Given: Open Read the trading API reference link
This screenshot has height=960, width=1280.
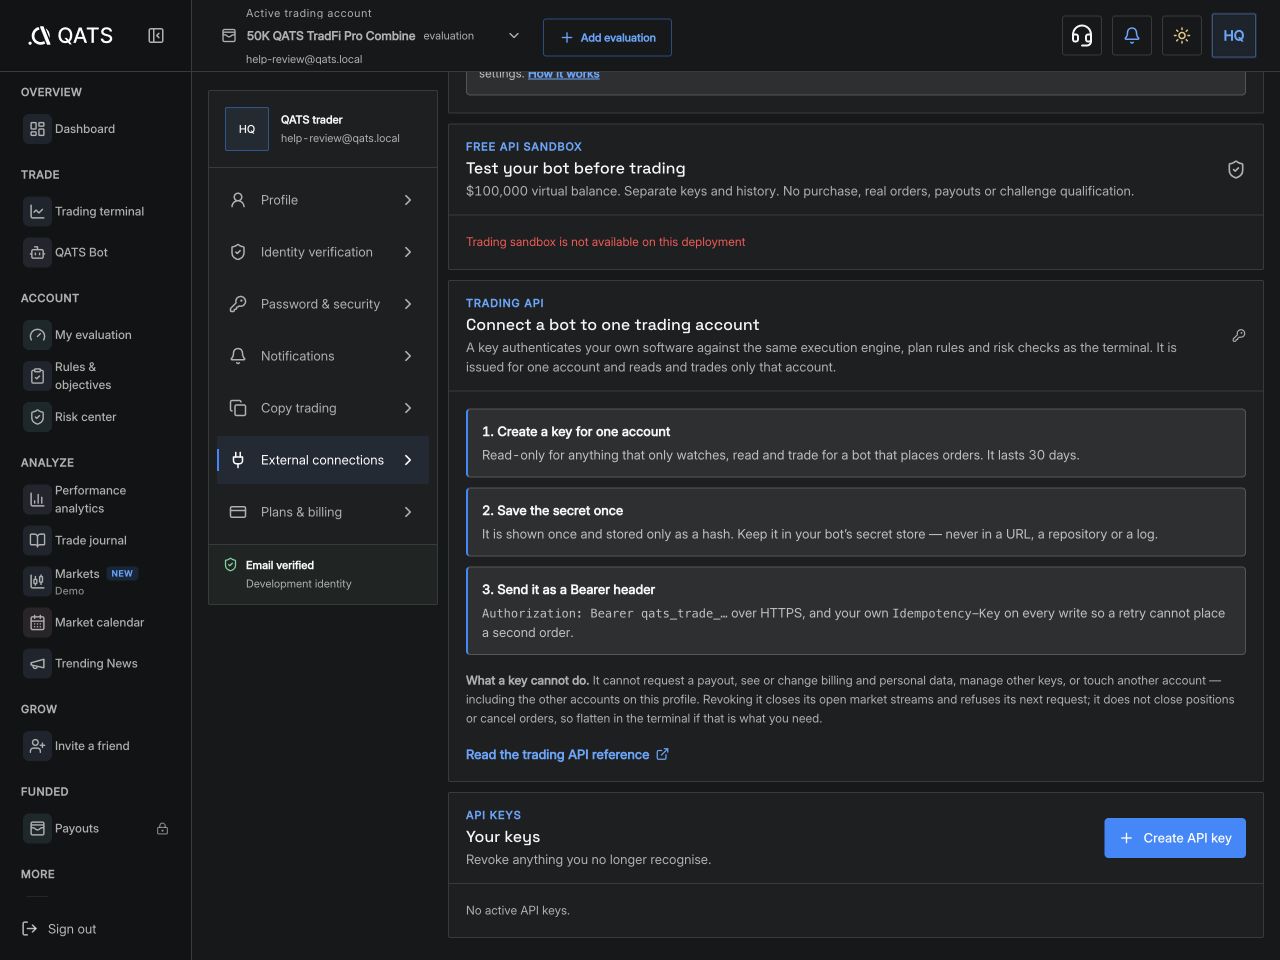Looking at the screenshot, I should pyautogui.click(x=567, y=755).
